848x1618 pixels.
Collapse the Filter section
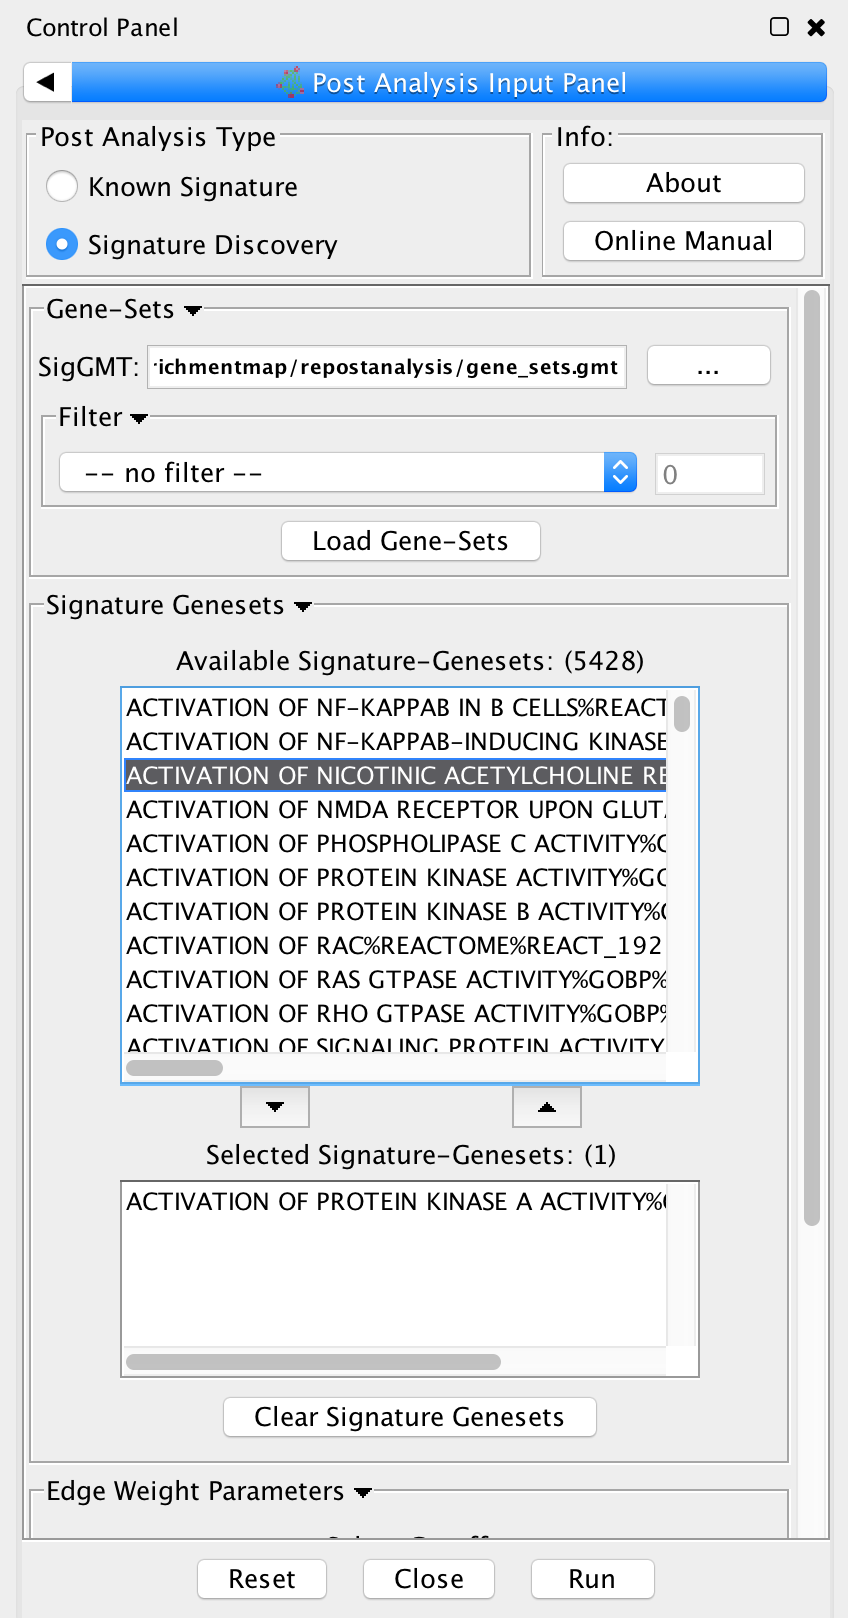[139, 418]
